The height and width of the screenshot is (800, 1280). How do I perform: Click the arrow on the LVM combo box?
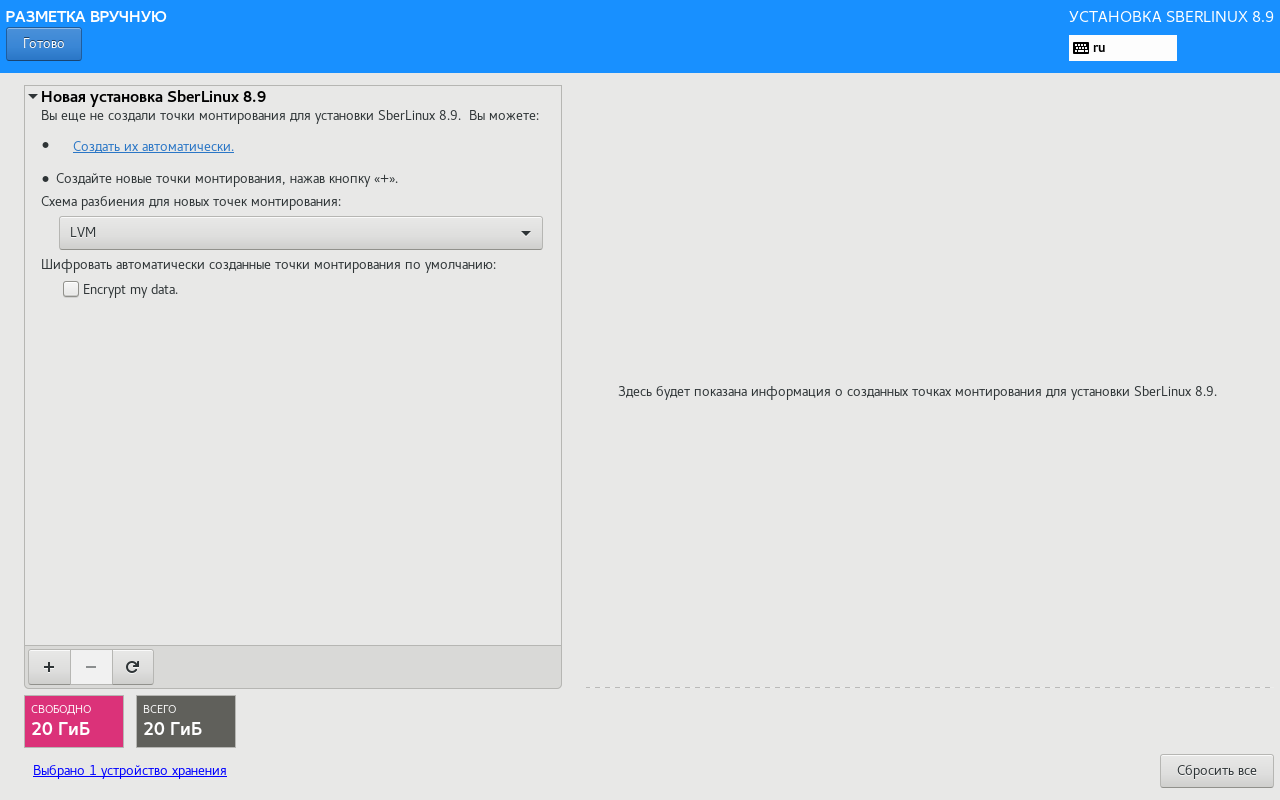526,233
